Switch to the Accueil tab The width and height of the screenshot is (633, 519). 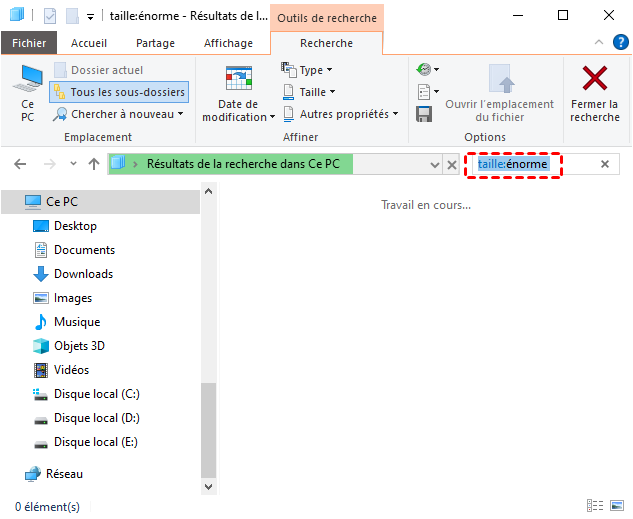coord(89,43)
